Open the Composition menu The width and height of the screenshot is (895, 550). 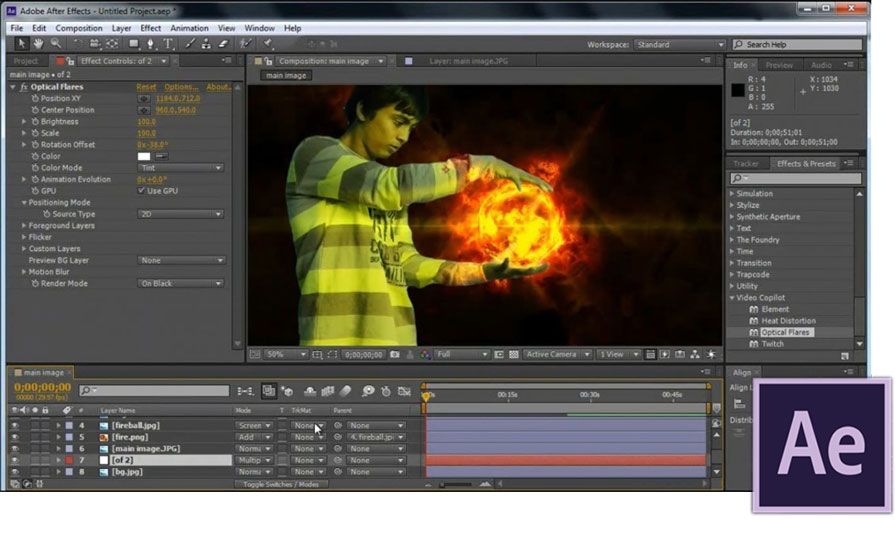pyautogui.click(x=79, y=28)
